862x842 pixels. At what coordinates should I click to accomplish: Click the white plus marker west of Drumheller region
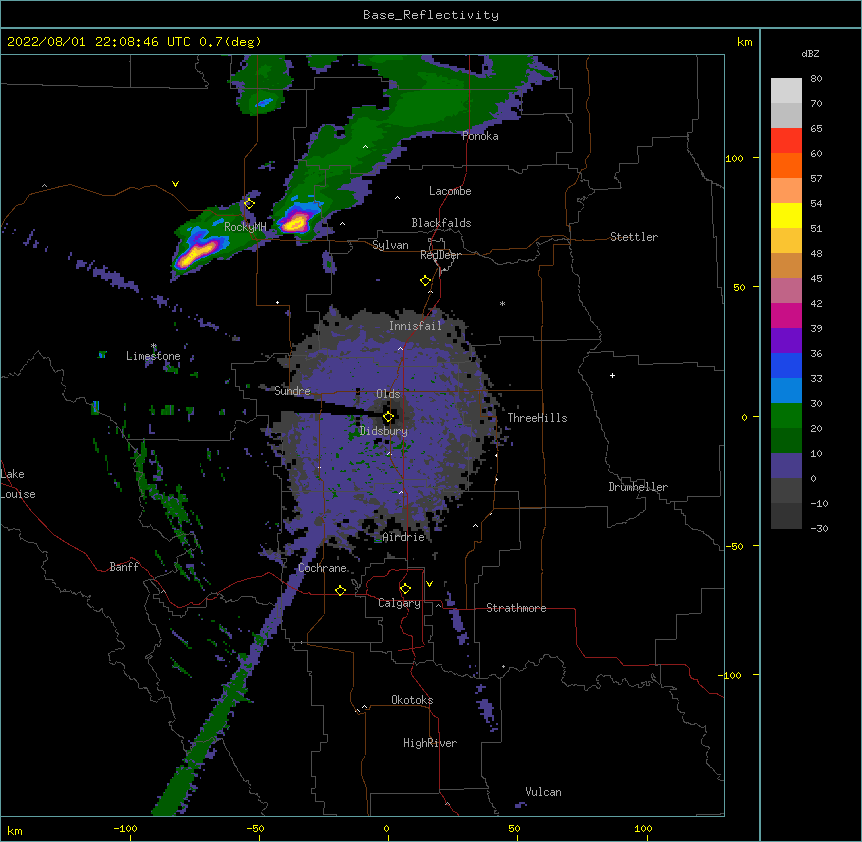[x=612, y=375]
